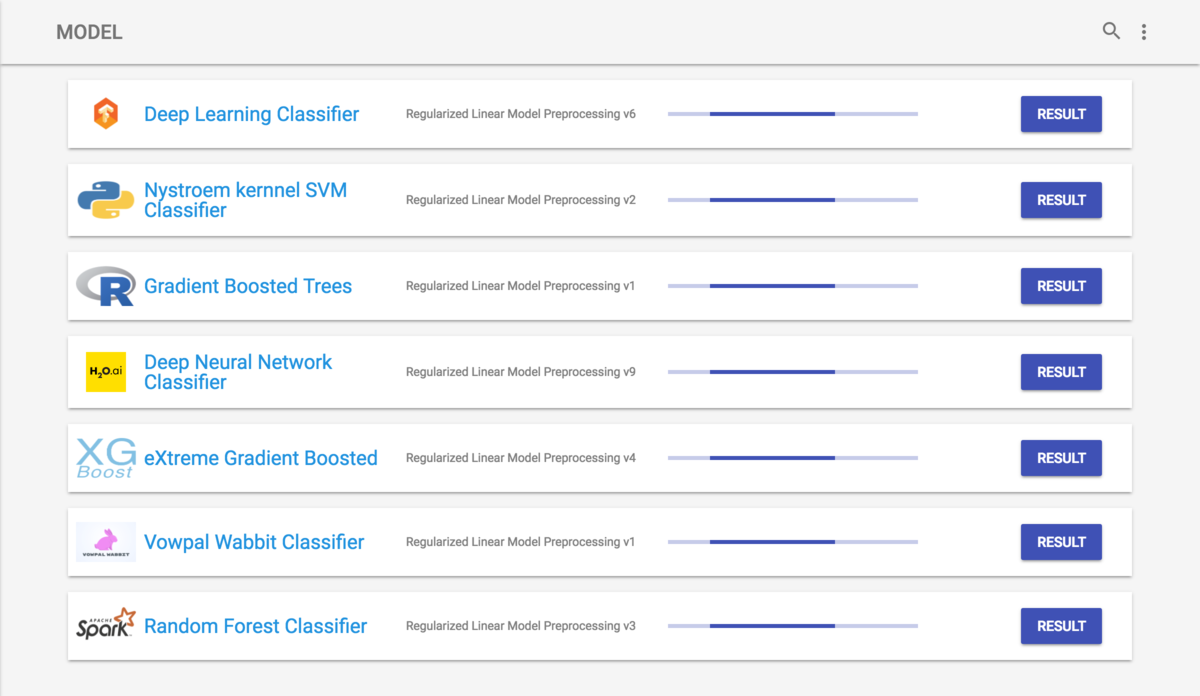
Task: Click the Apache Spark logo
Action: pyautogui.click(x=106, y=624)
